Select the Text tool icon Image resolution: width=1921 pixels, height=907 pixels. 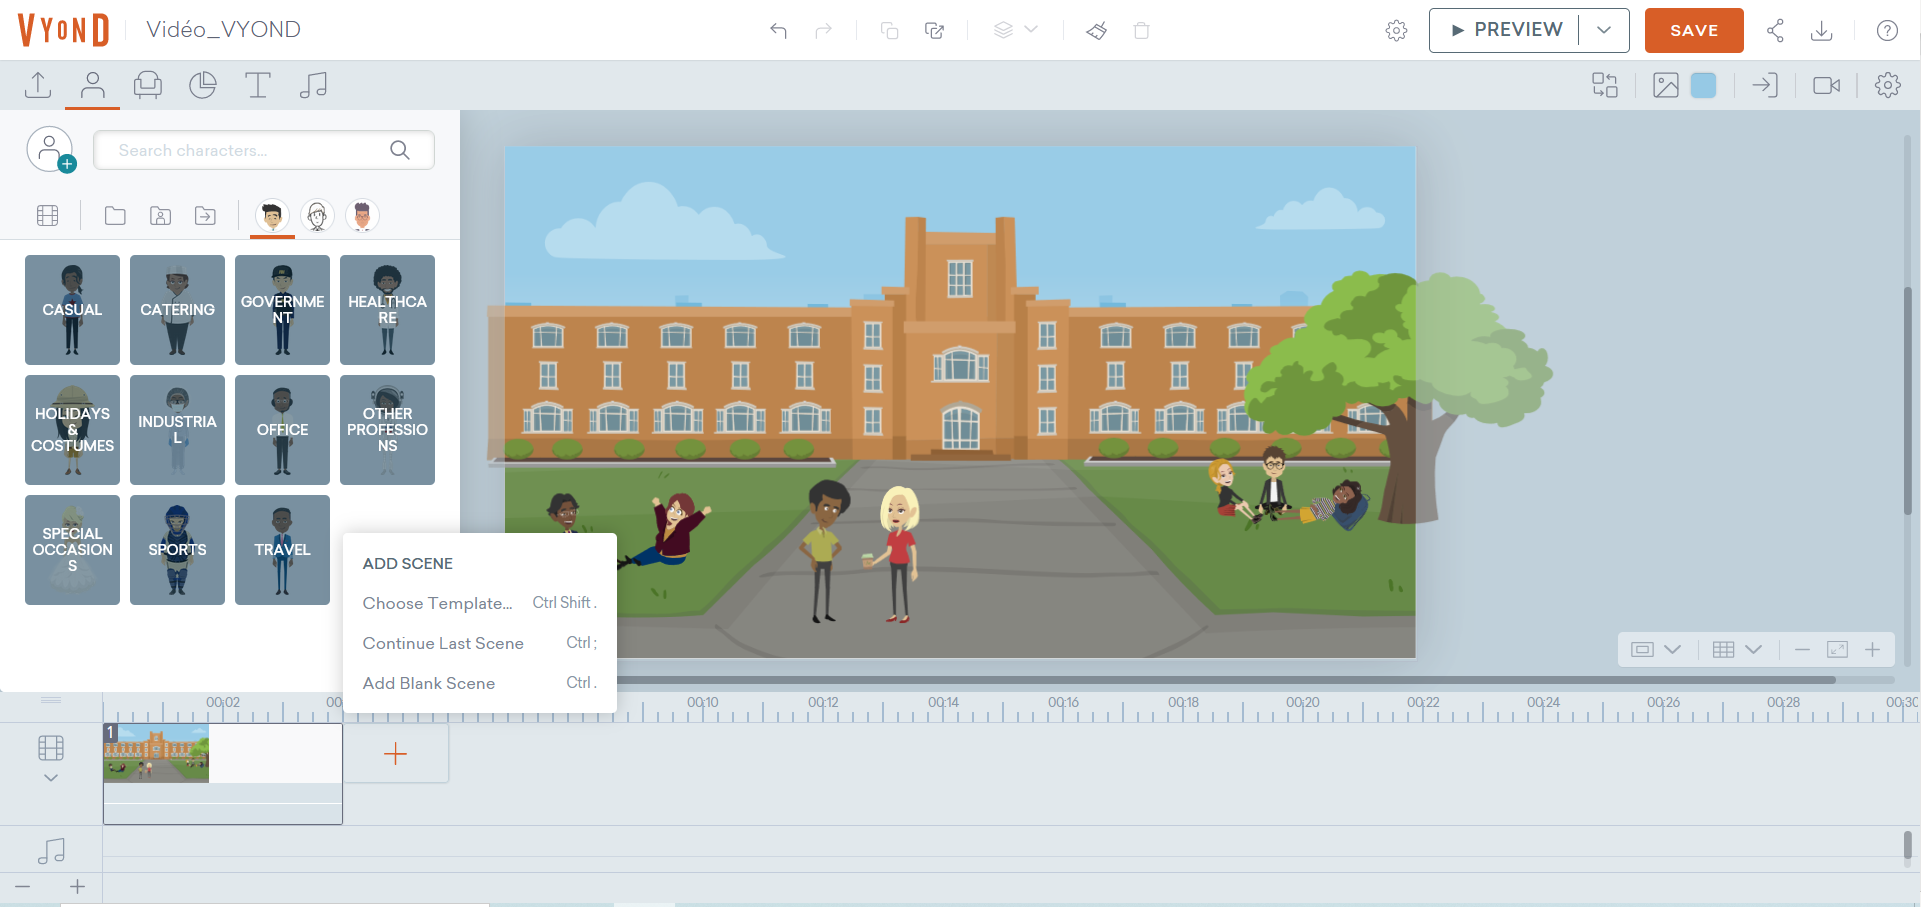(x=257, y=85)
